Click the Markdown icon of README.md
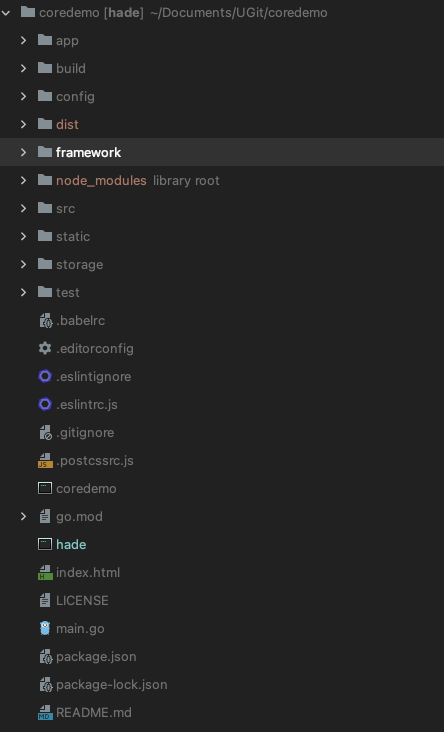The height and width of the screenshot is (732, 444). [45, 712]
